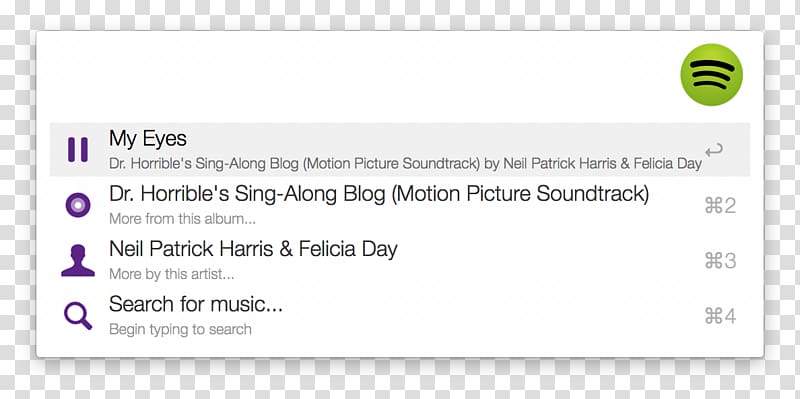Open the green Spotify logo icon

pyautogui.click(x=711, y=74)
